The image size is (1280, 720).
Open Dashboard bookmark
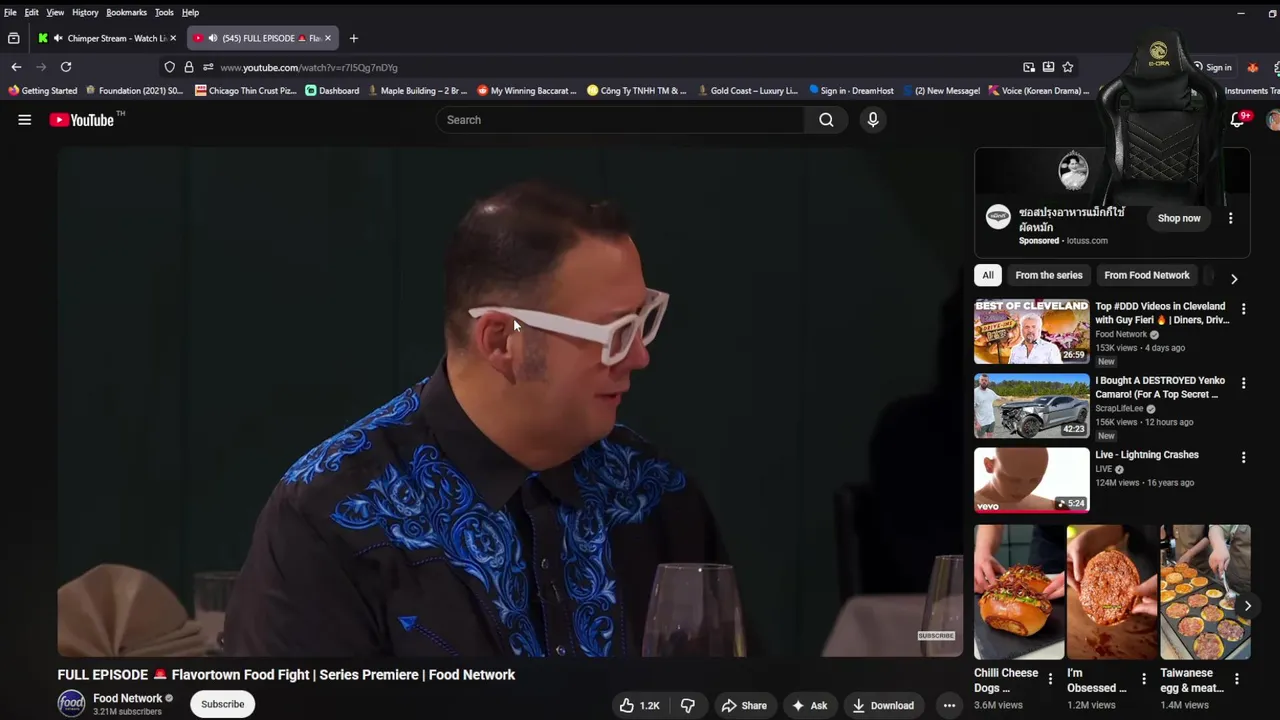pyautogui.click(x=332, y=91)
